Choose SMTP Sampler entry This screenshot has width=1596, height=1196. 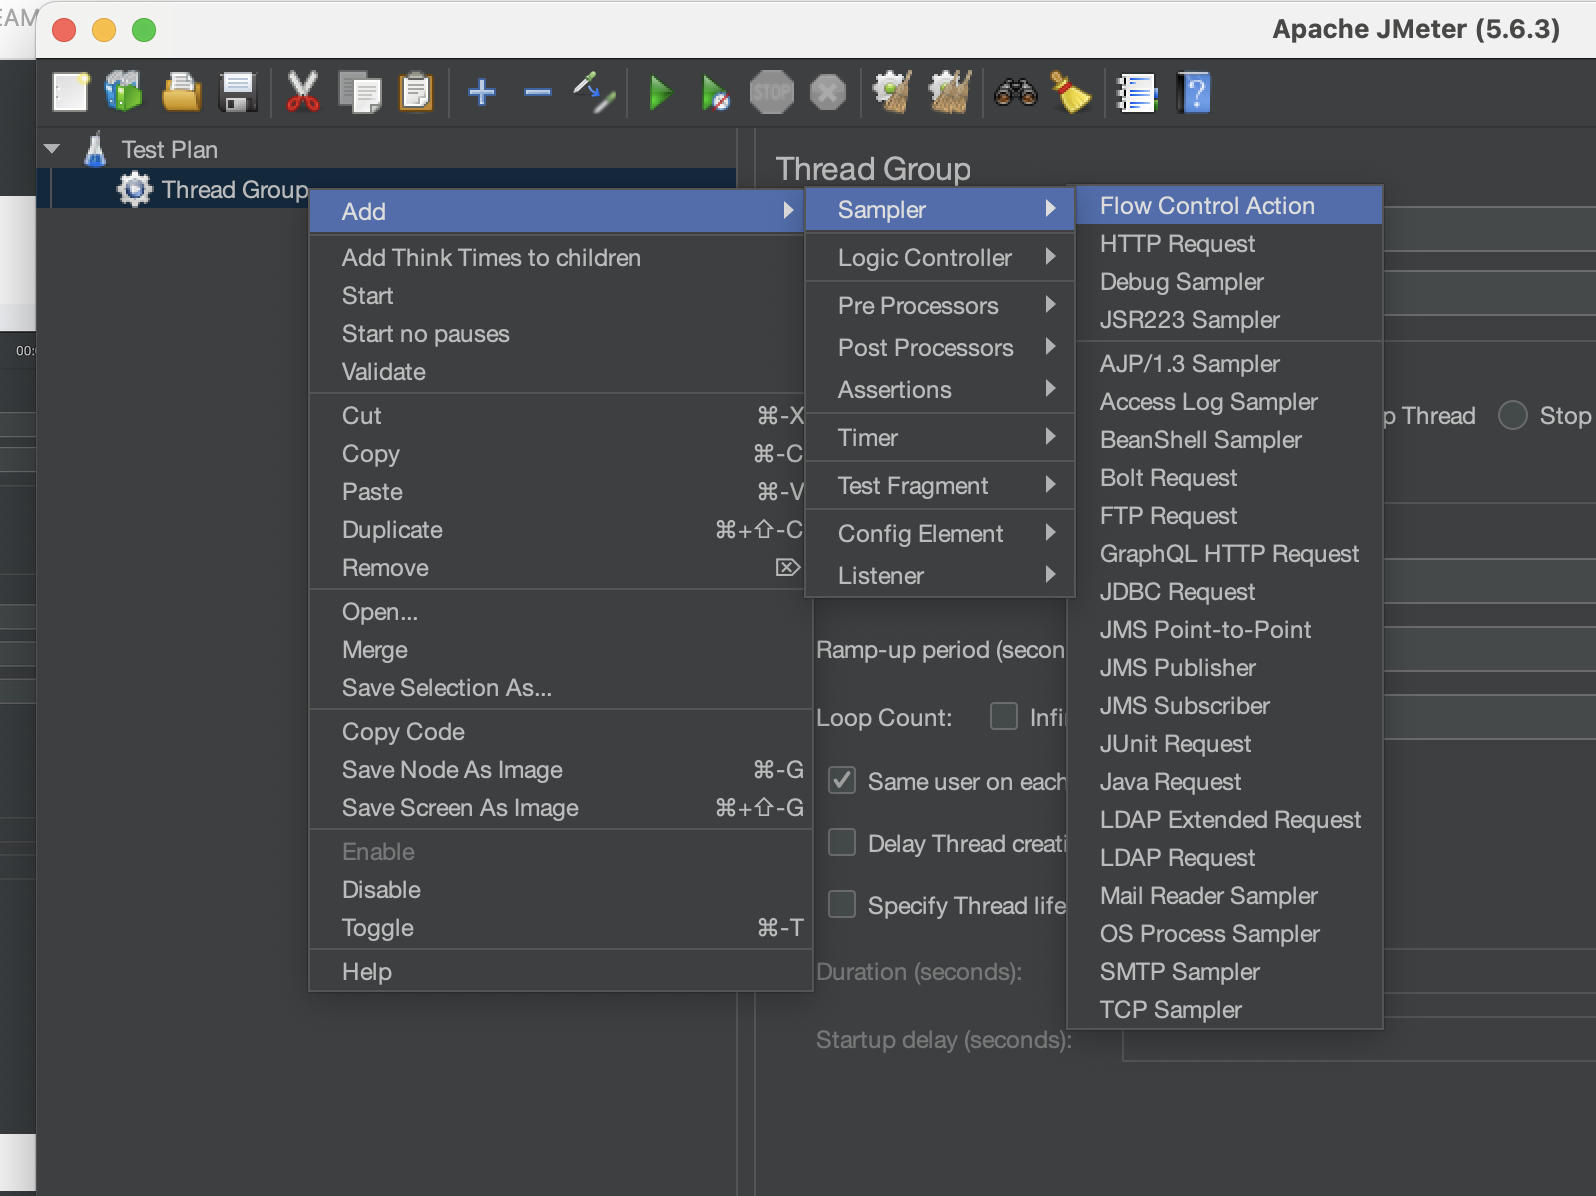(x=1225, y=972)
